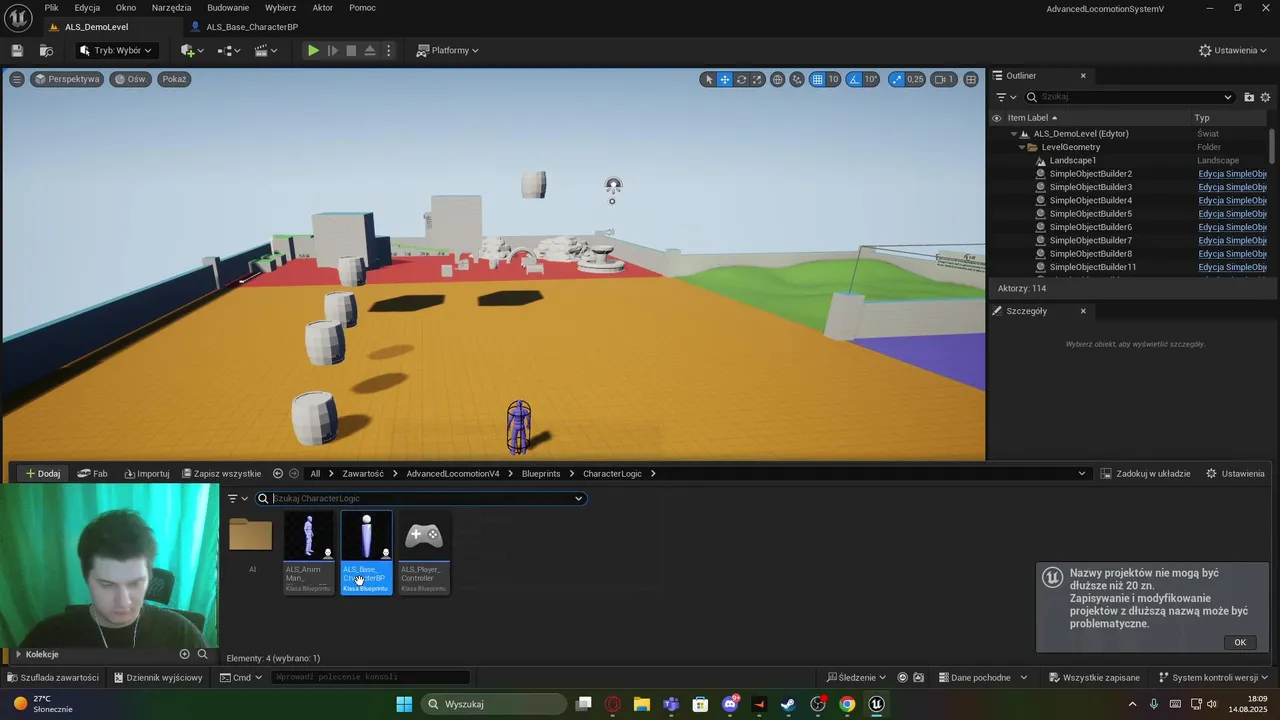
Task: Select Landscape1 in the Outliner
Action: click(x=1072, y=160)
